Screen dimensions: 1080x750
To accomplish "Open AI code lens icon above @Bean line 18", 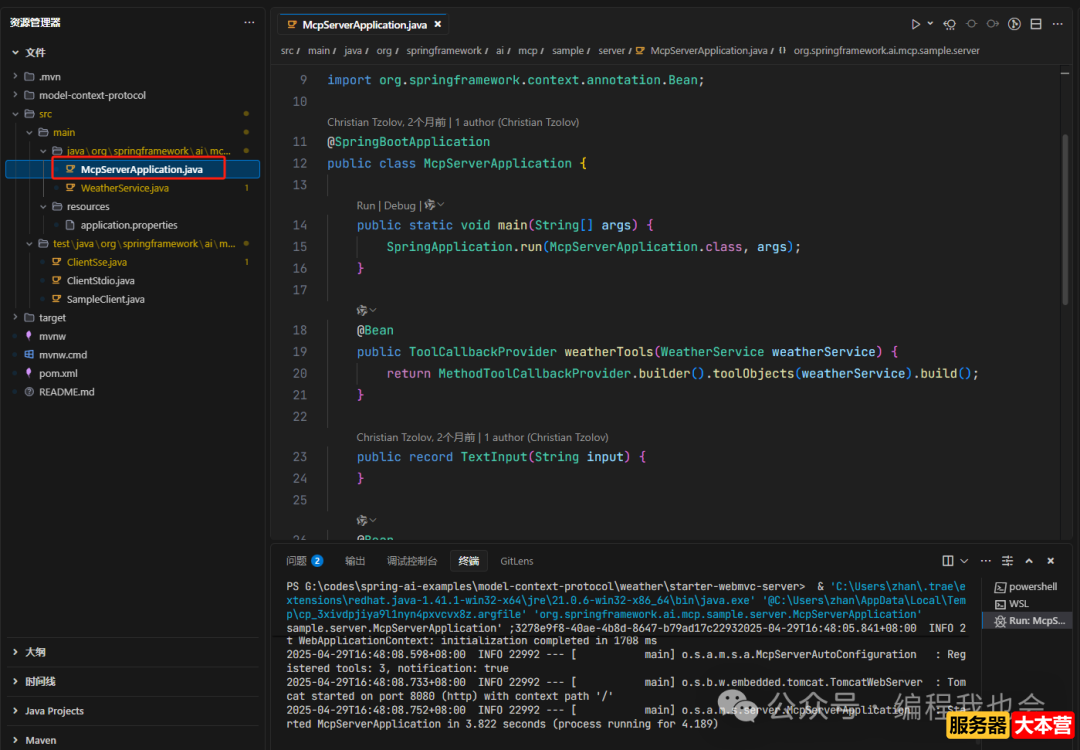I will click(x=366, y=311).
